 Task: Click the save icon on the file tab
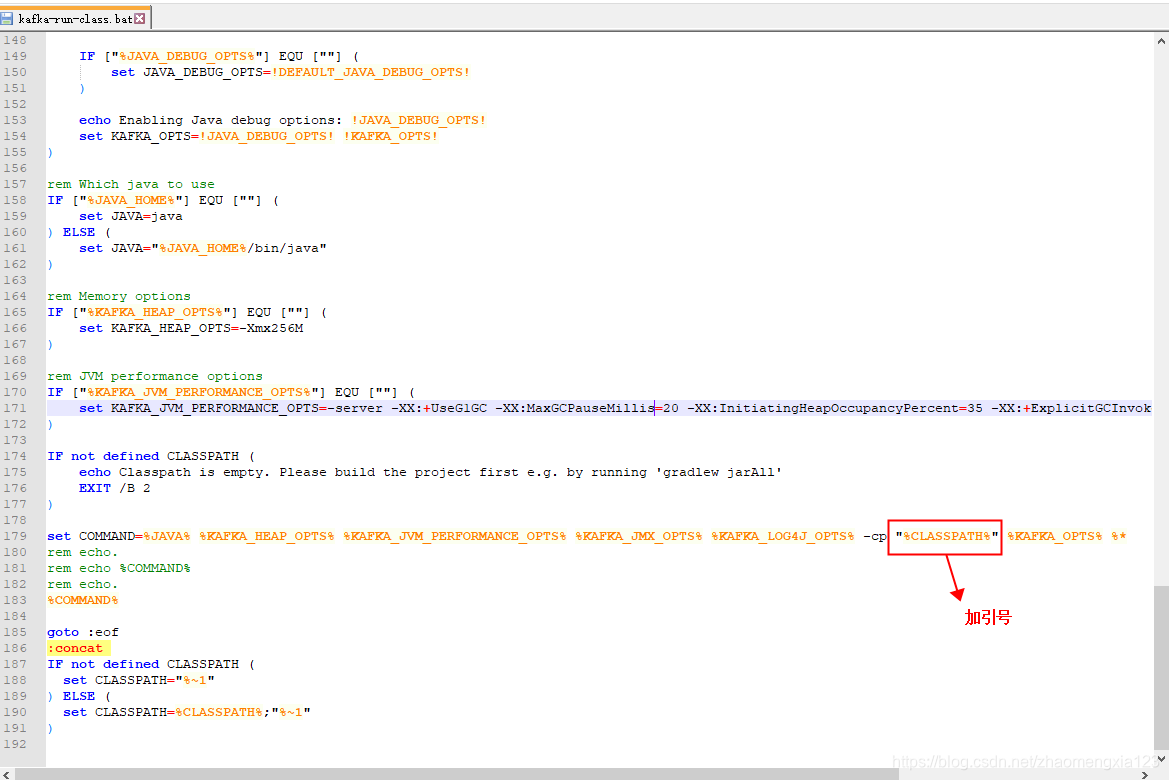point(7,19)
